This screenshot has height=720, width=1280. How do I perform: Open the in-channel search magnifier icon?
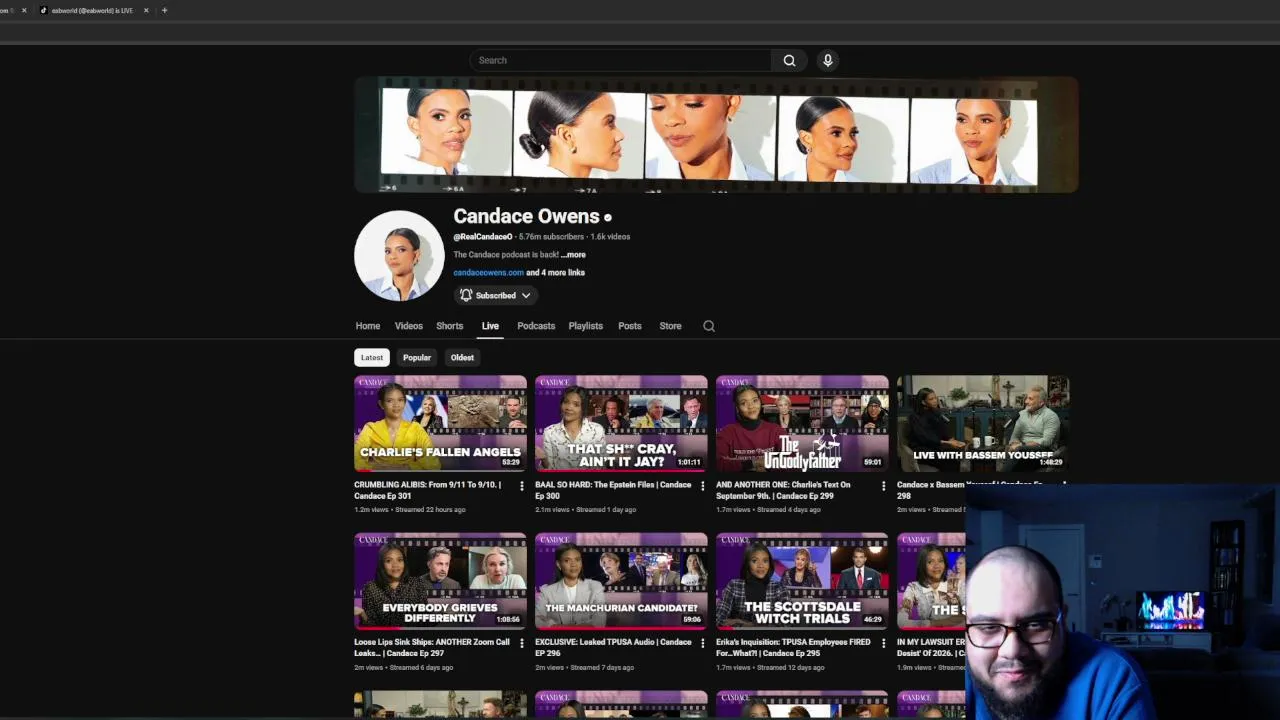click(x=709, y=326)
